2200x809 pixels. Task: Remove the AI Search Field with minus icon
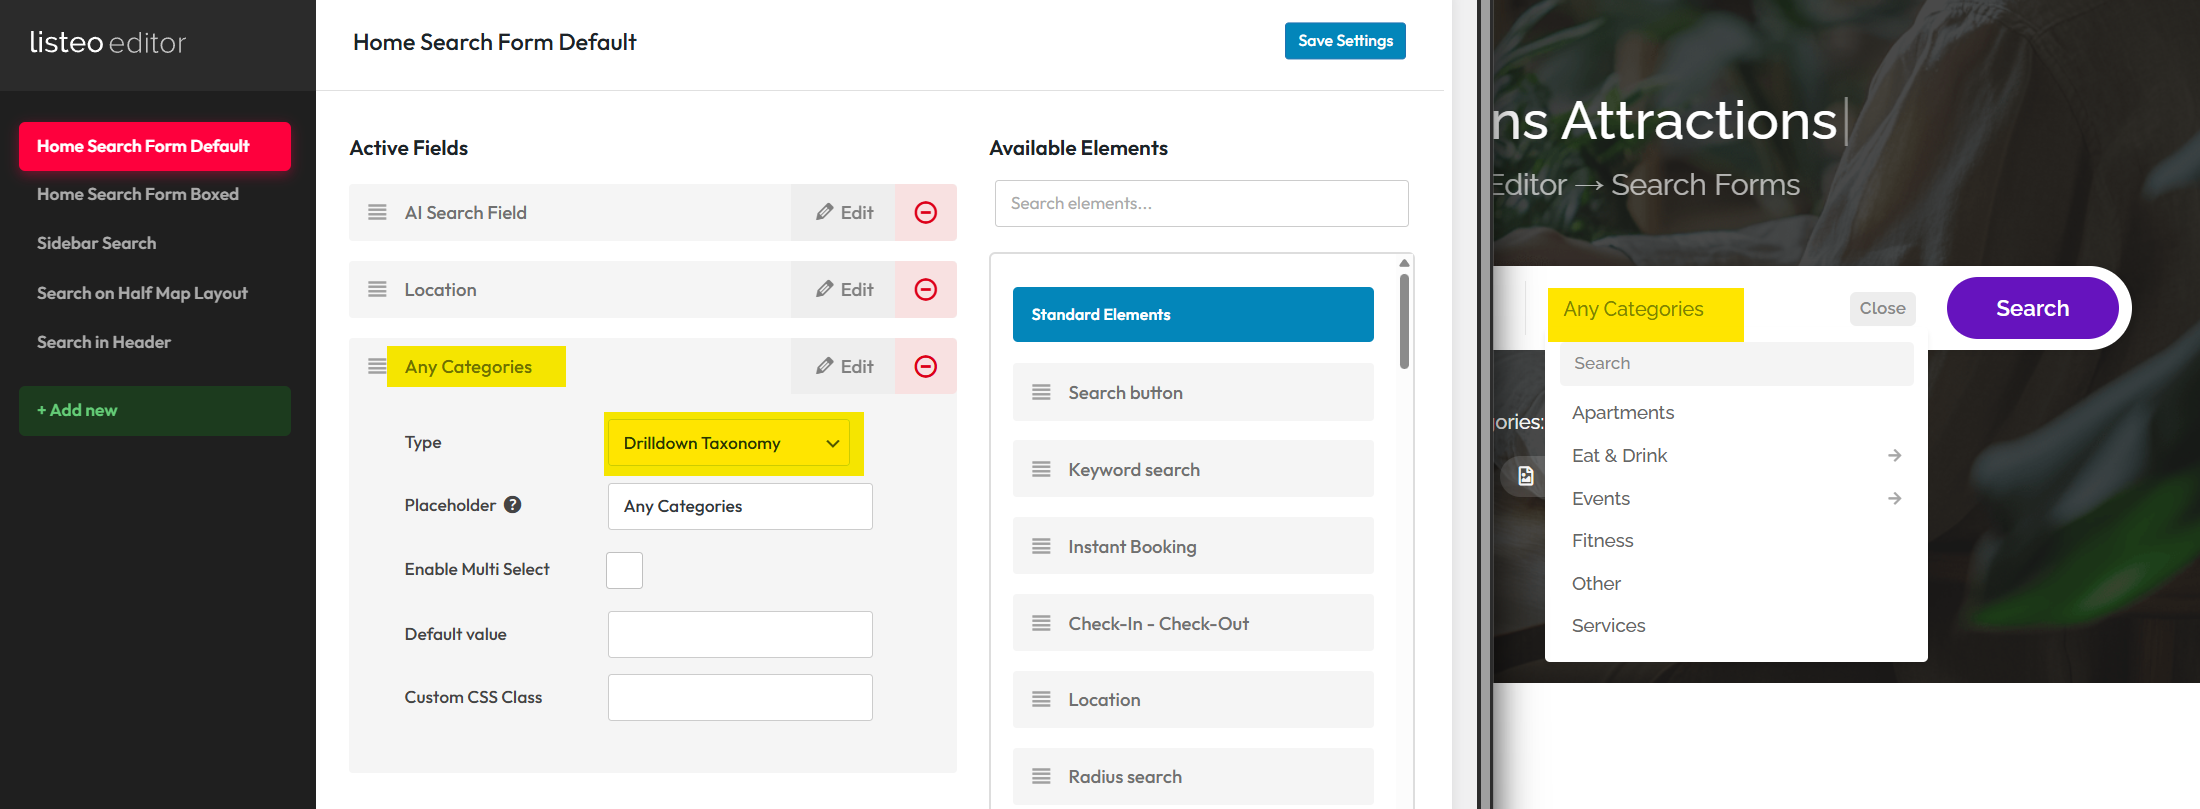point(925,212)
